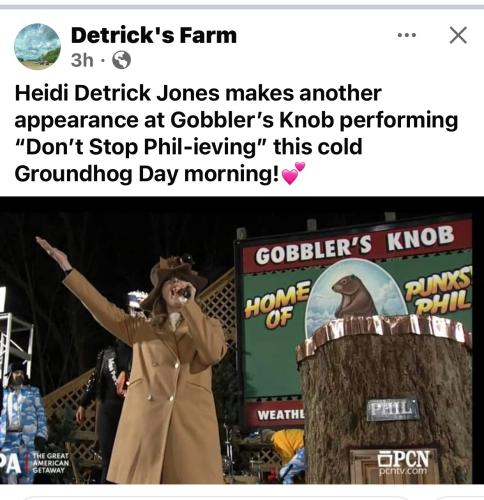Click the Great American Getaway PA logo
The height and width of the screenshot is (500, 484).
[35, 463]
